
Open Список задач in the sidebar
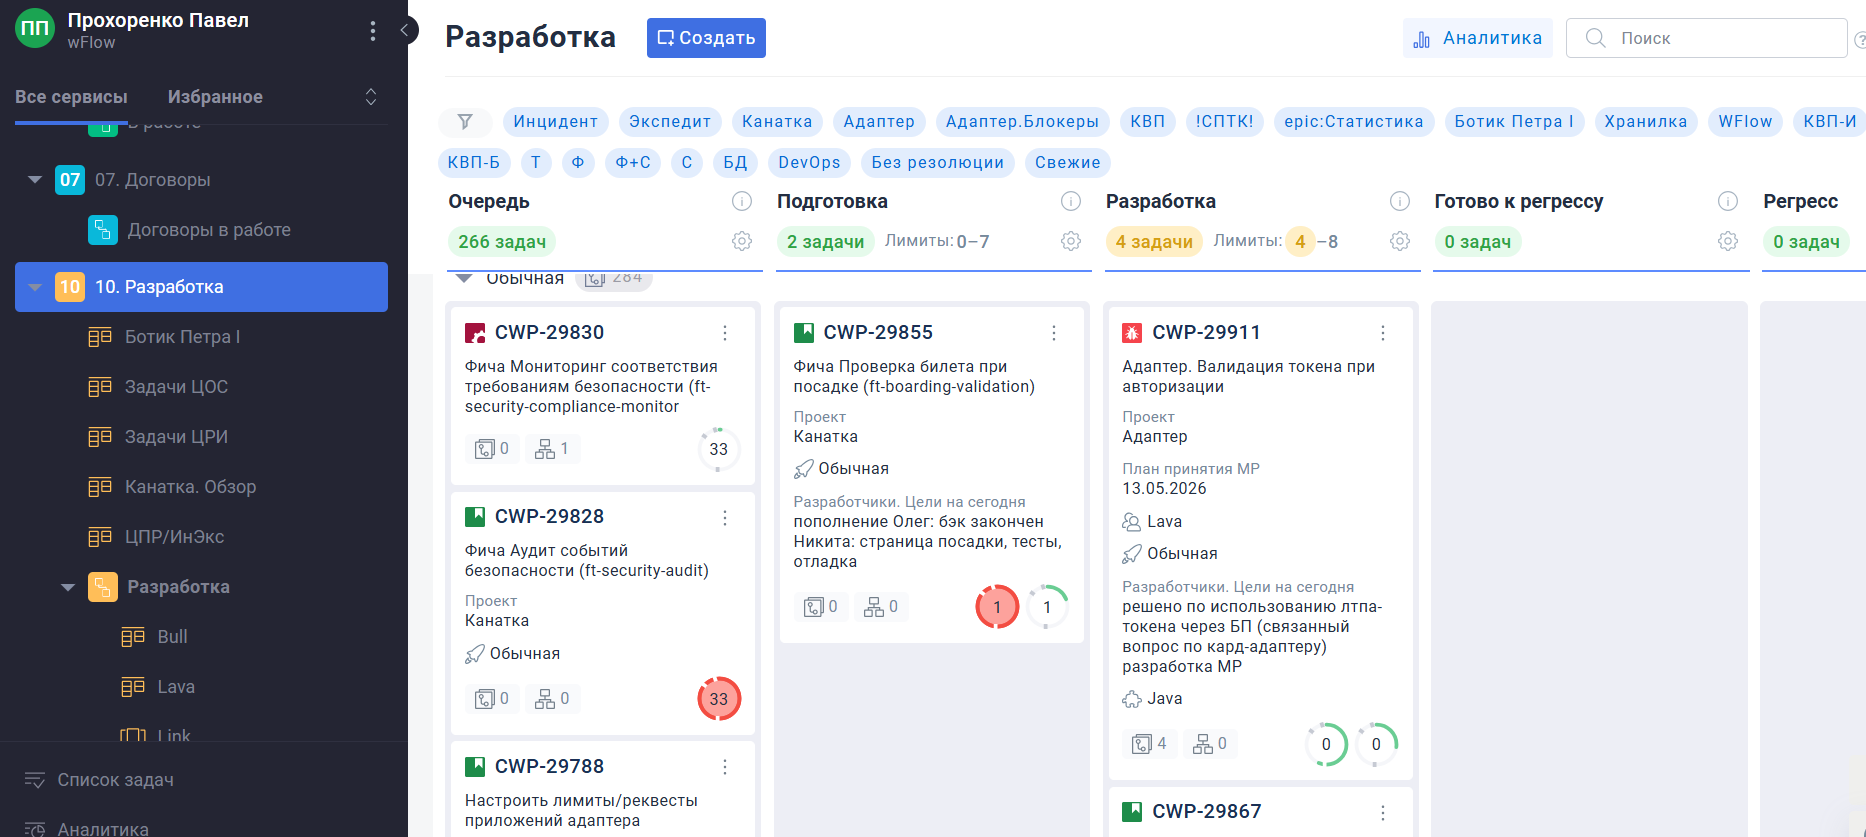tap(115, 780)
